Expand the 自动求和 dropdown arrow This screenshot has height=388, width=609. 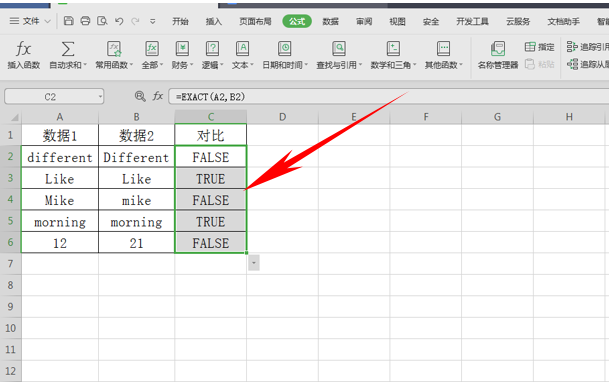click(85, 65)
